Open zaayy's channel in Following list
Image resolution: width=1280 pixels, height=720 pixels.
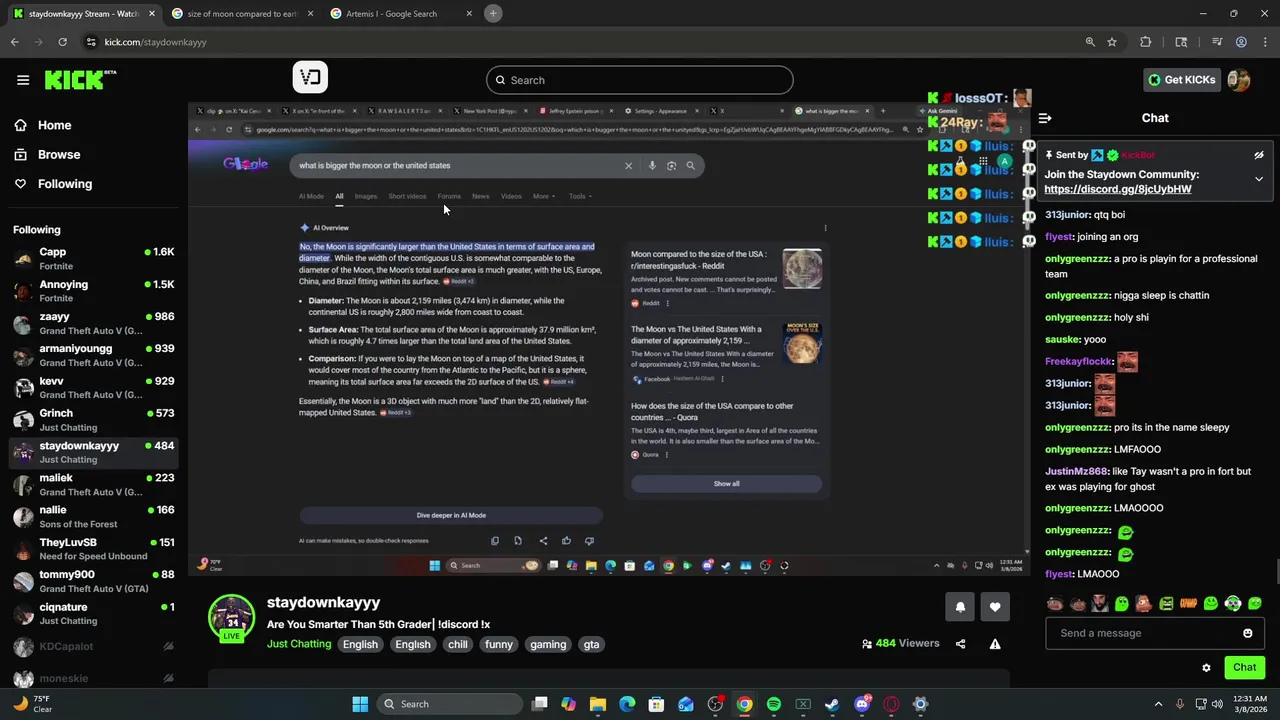(x=93, y=323)
